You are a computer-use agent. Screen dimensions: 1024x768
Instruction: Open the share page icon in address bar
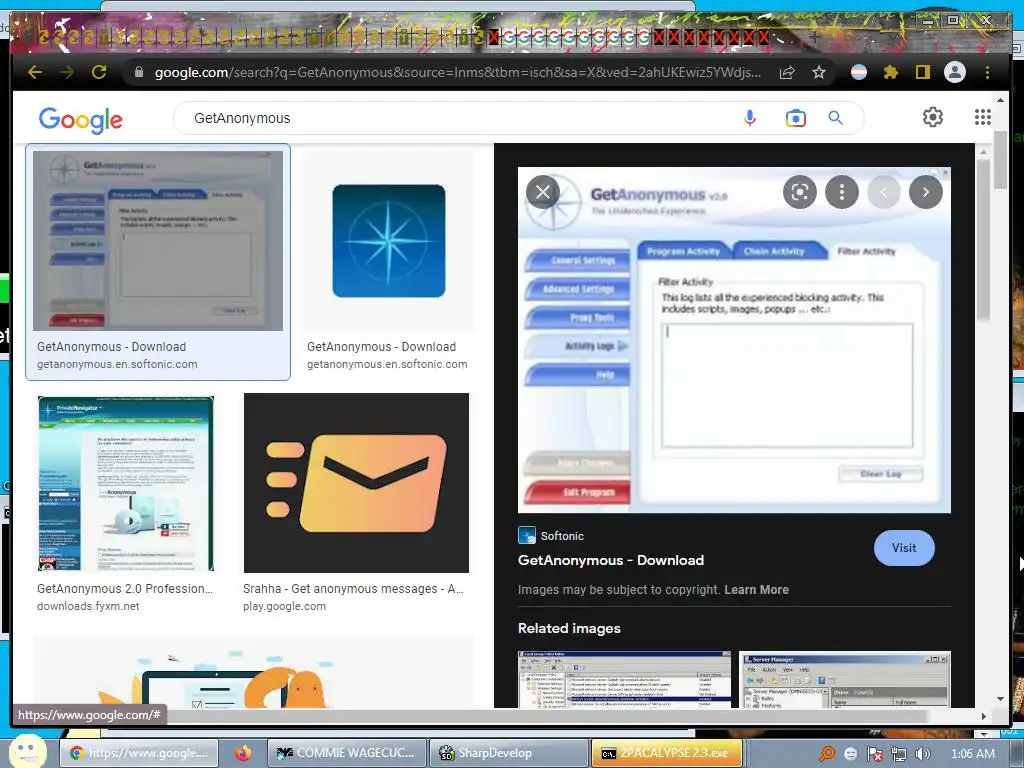pos(787,72)
